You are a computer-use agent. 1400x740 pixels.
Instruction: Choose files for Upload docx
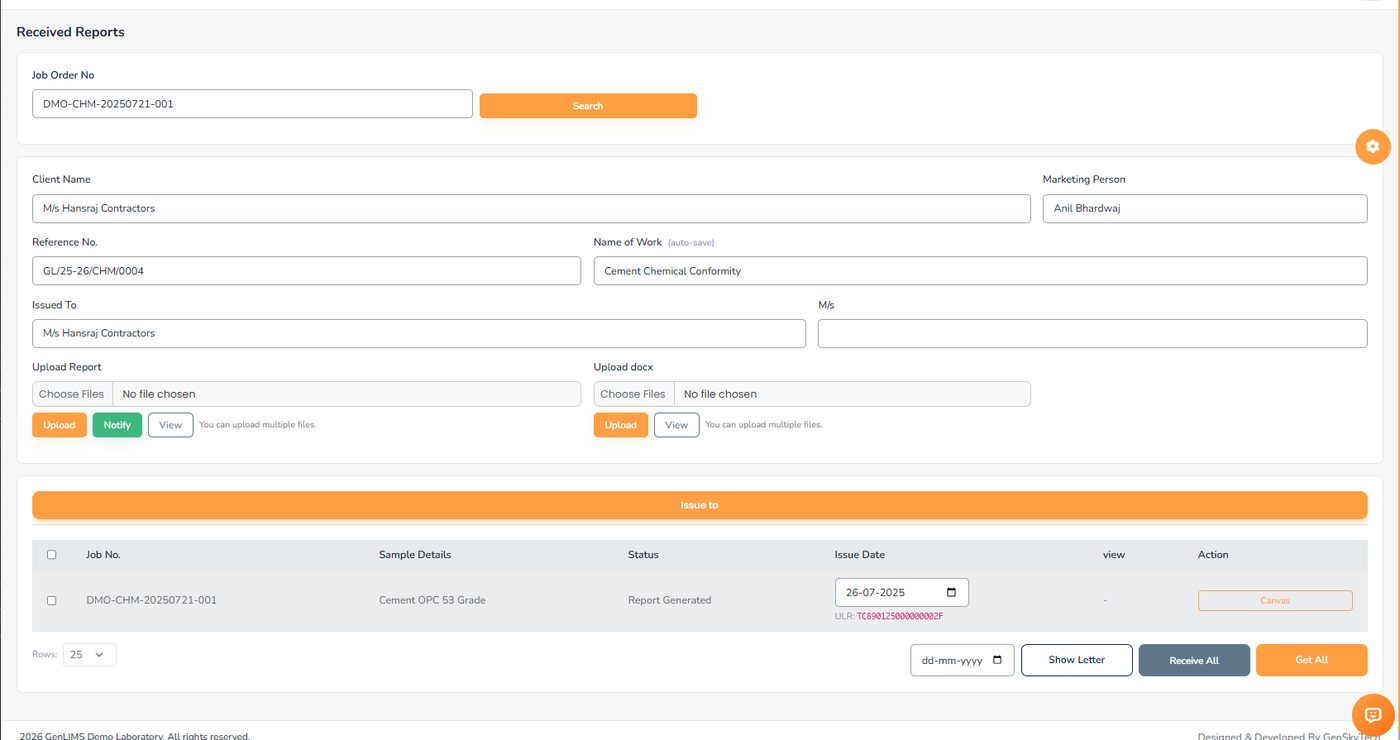634,394
